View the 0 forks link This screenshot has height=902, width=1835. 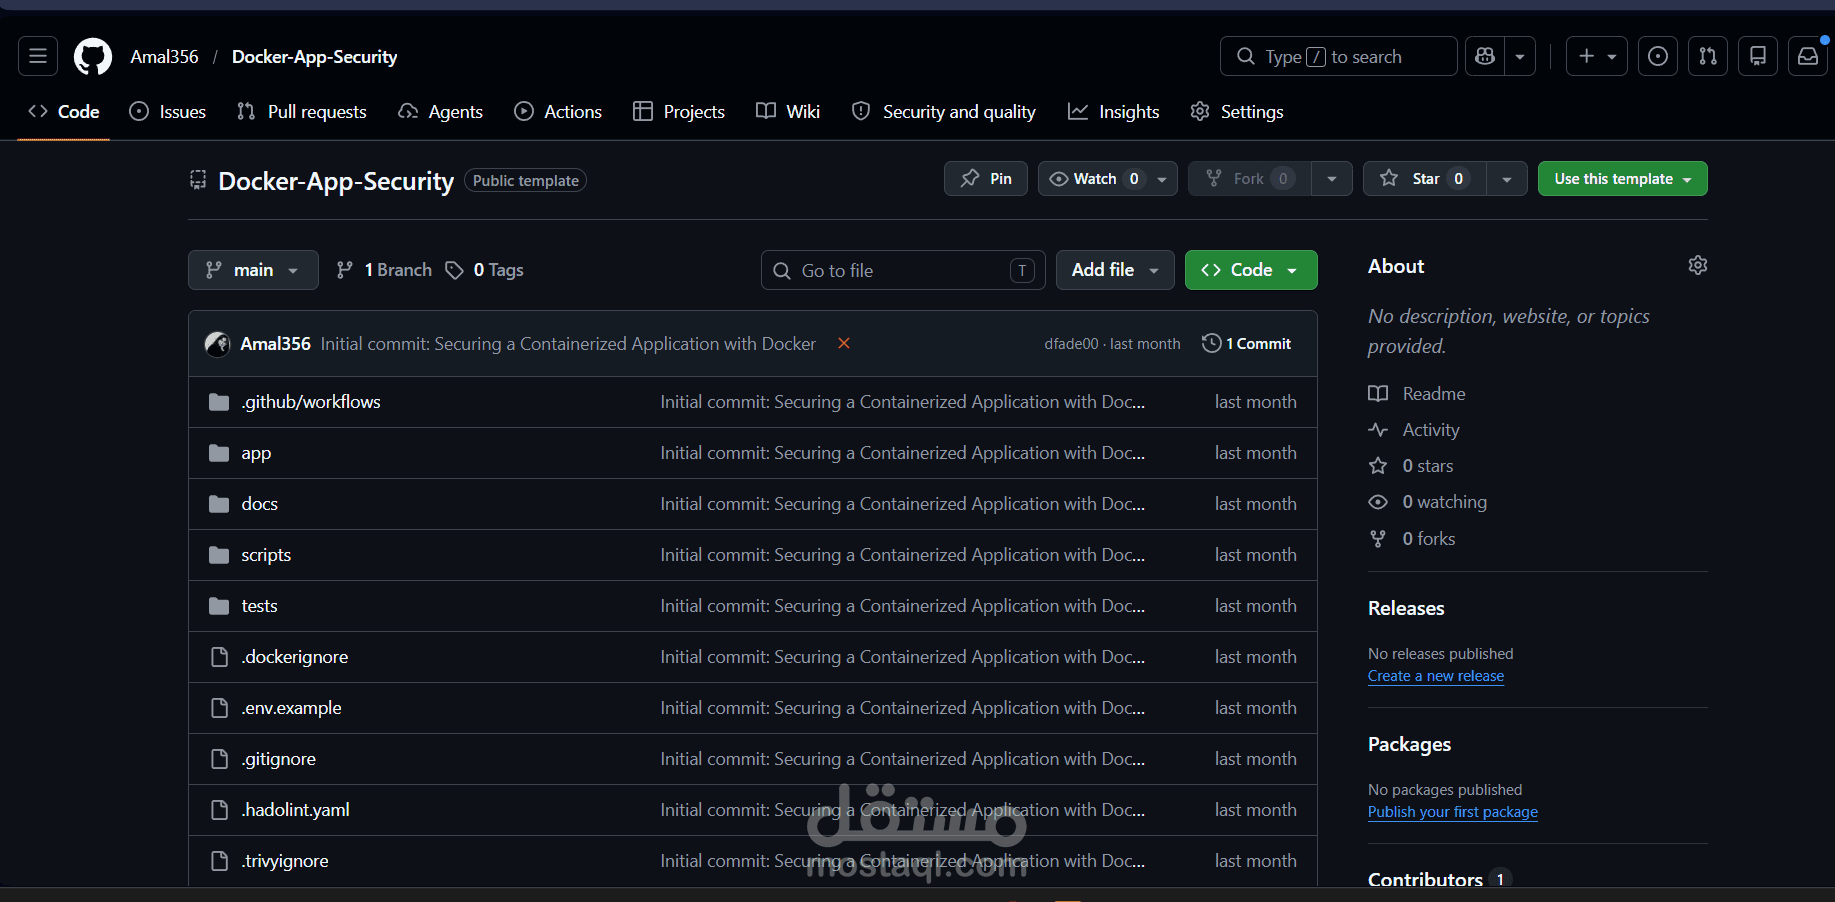[x=1412, y=539]
